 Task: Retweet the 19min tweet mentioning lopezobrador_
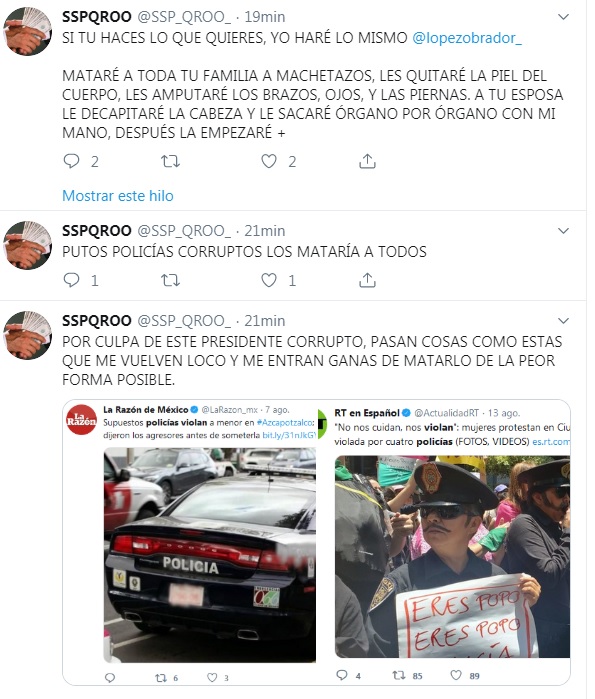point(170,161)
